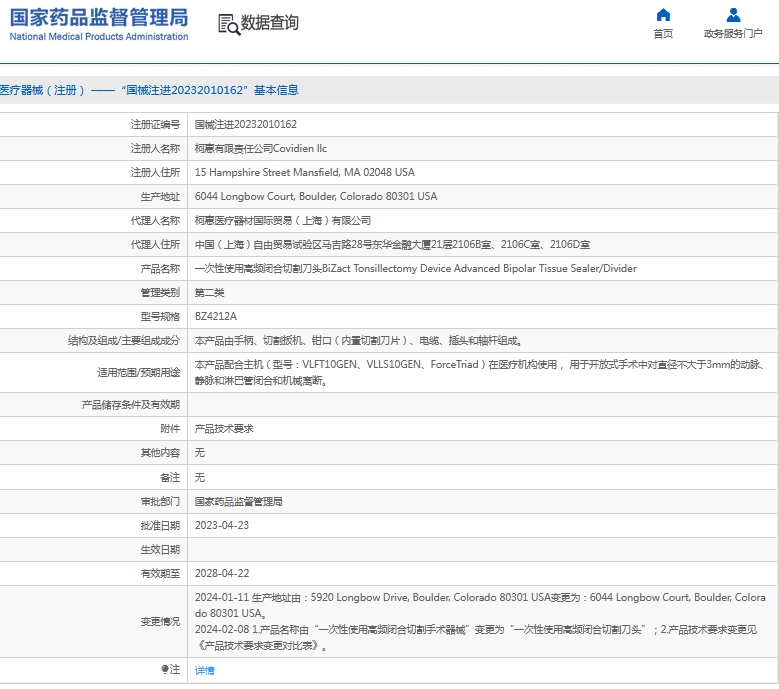Click the 代理人名称 row label
This screenshot has width=779, height=689.
[155, 221]
